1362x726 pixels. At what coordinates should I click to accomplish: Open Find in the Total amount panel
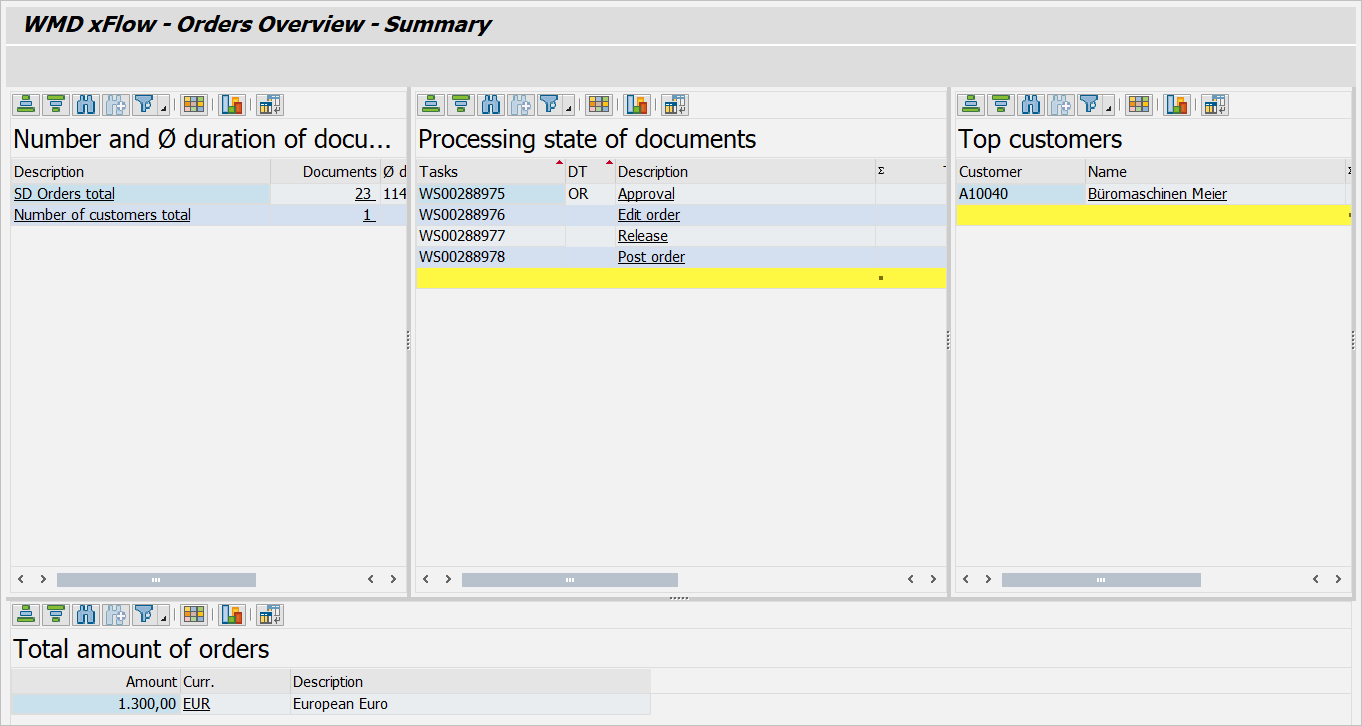coord(86,614)
